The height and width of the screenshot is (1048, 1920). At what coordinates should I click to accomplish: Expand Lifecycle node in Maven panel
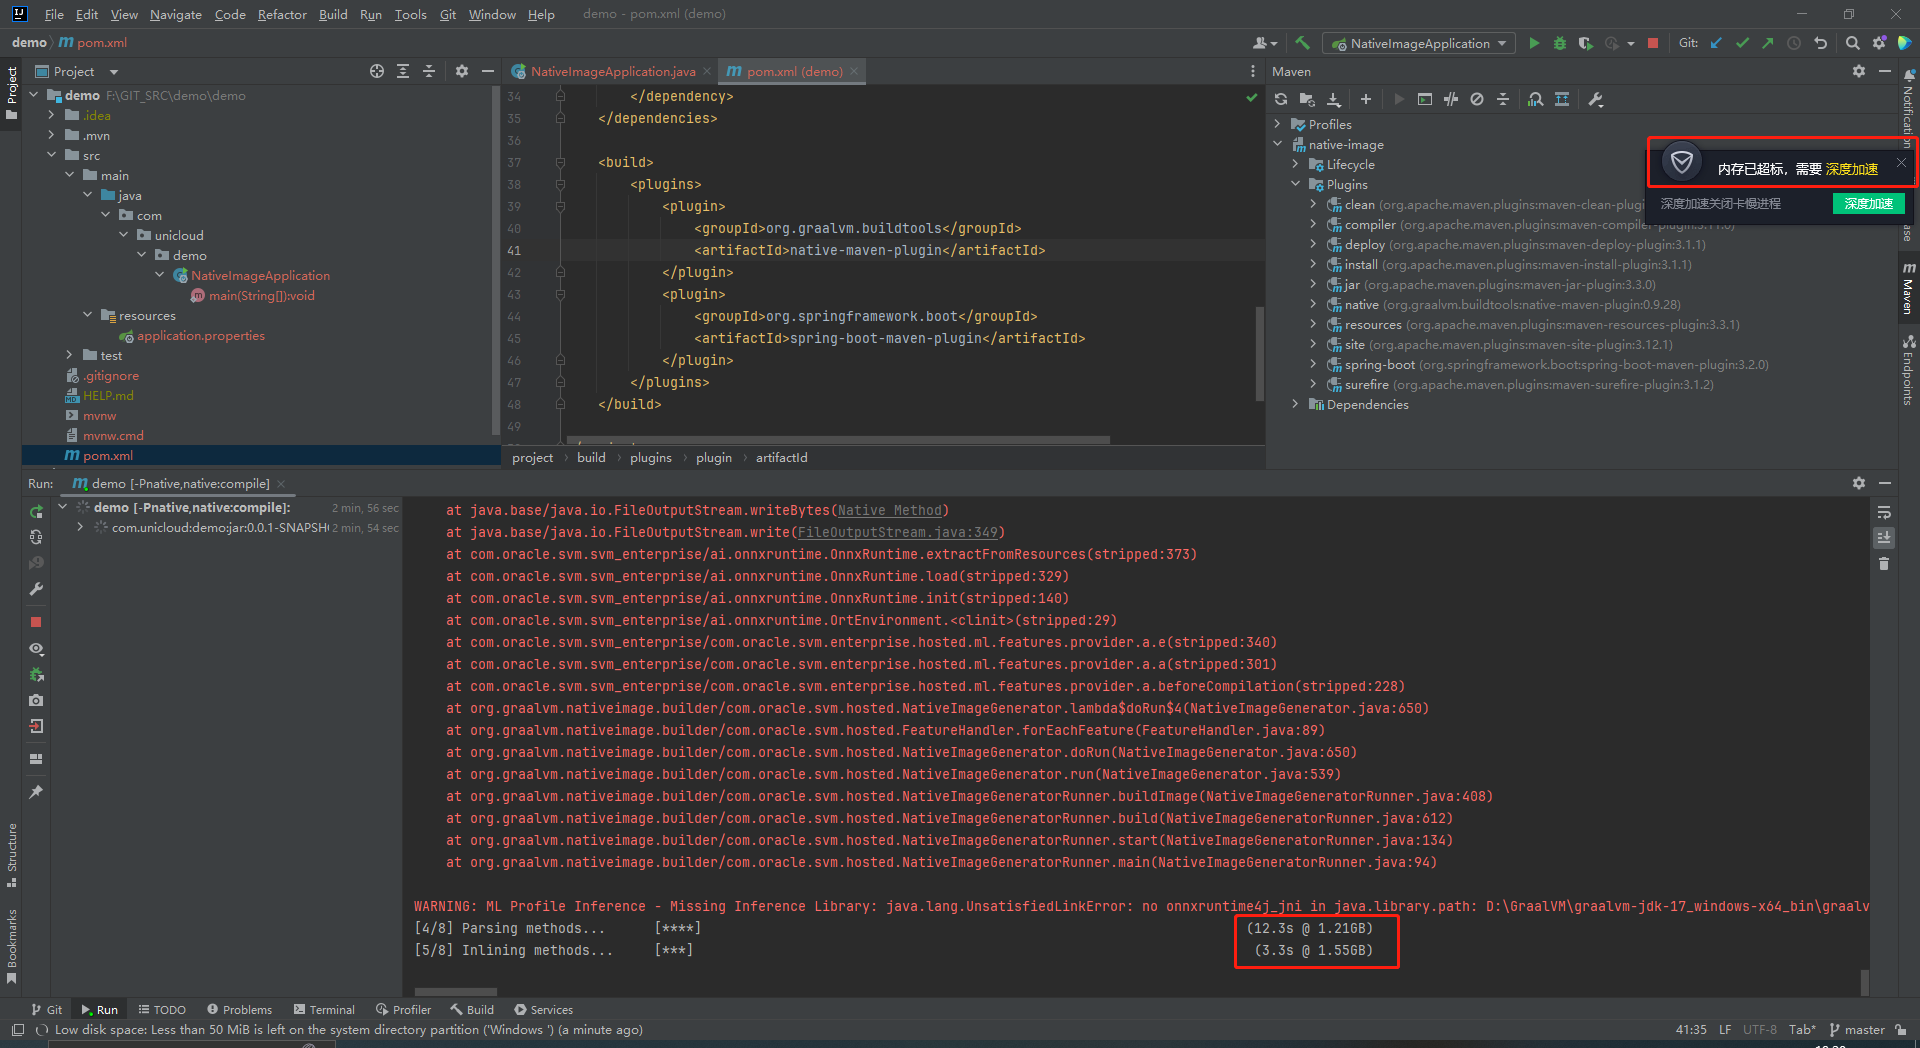click(1296, 164)
